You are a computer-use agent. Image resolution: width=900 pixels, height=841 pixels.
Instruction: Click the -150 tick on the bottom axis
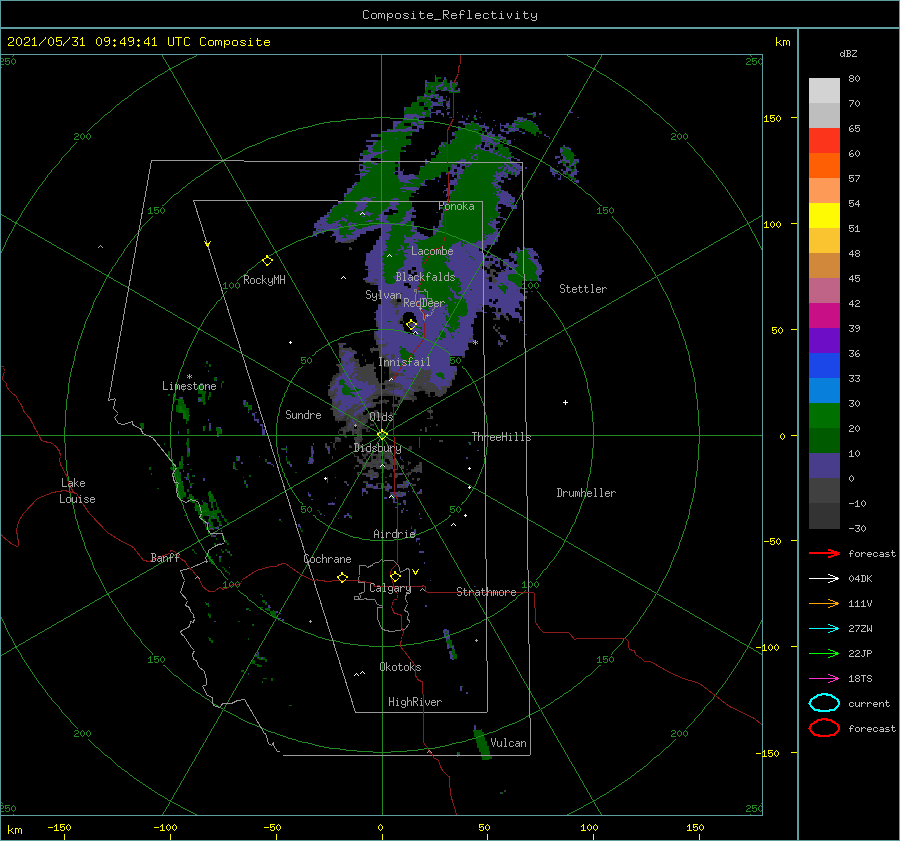coord(59,827)
